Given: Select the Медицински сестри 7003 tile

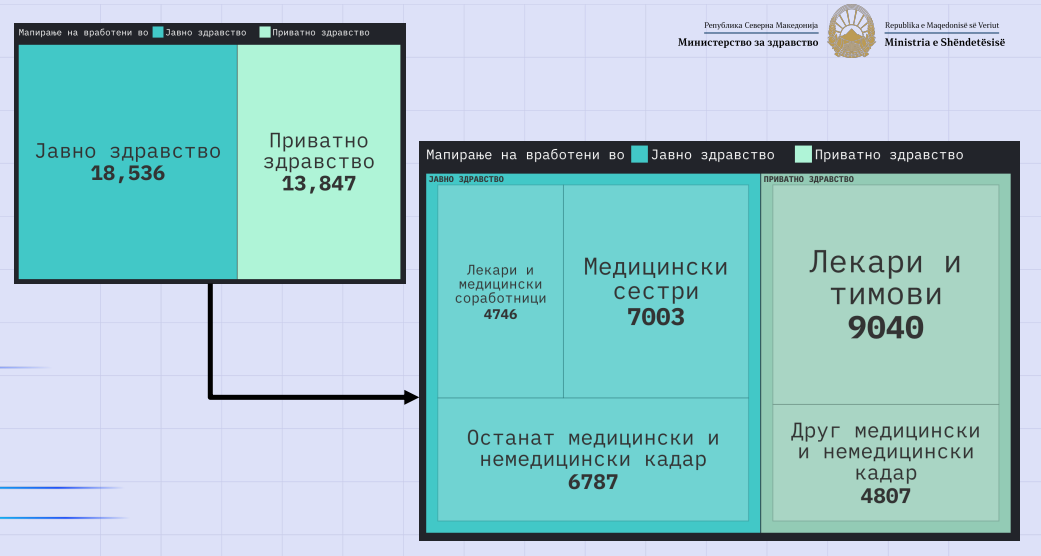Looking at the screenshot, I should 655,291.
